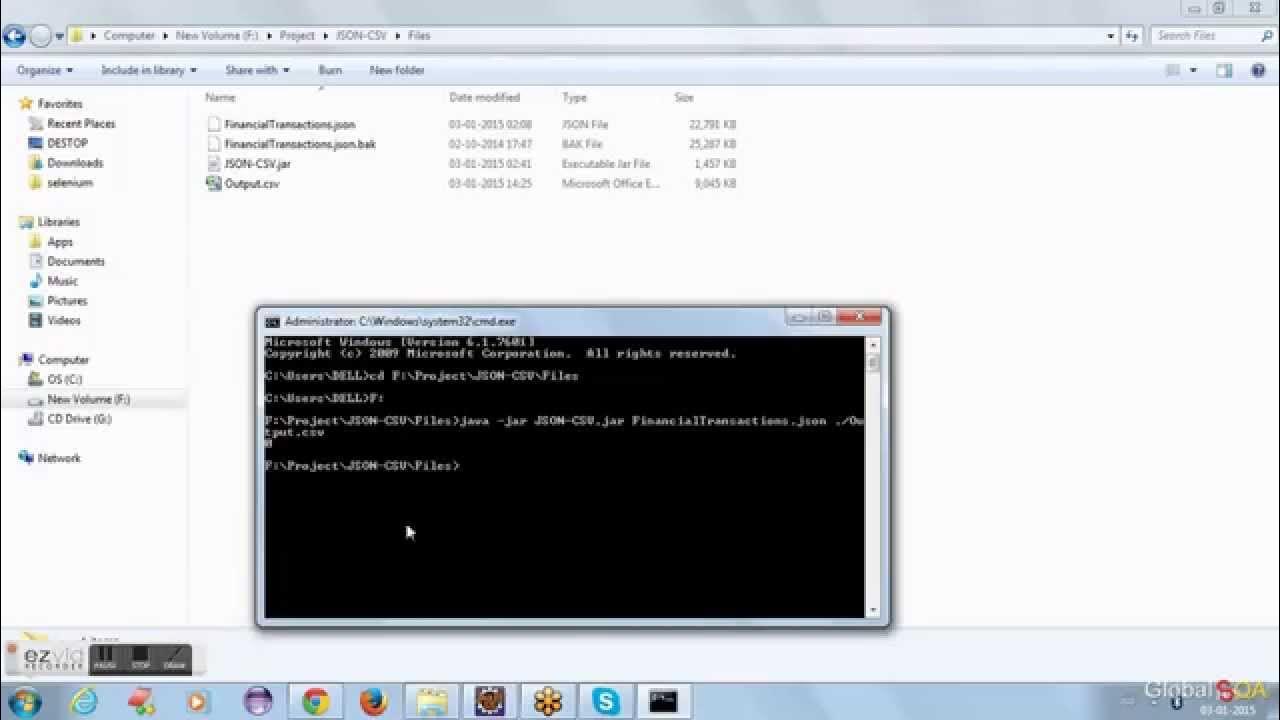The image size is (1280, 720).
Task: Click the New Volume (F:) breadcrumb in the address bar
Action: point(217,35)
